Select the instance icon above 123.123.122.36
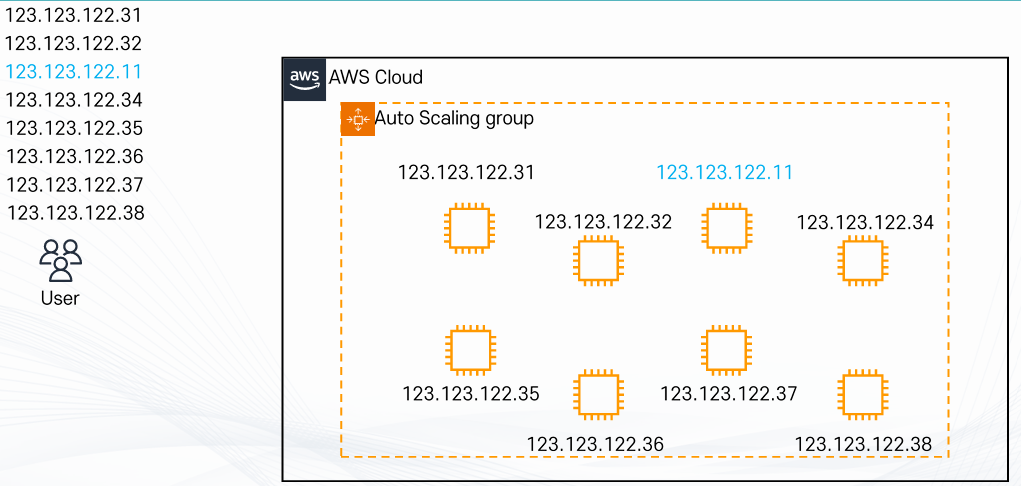Image resolution: width=1021 pixels, height=486 pixels. 598,393
